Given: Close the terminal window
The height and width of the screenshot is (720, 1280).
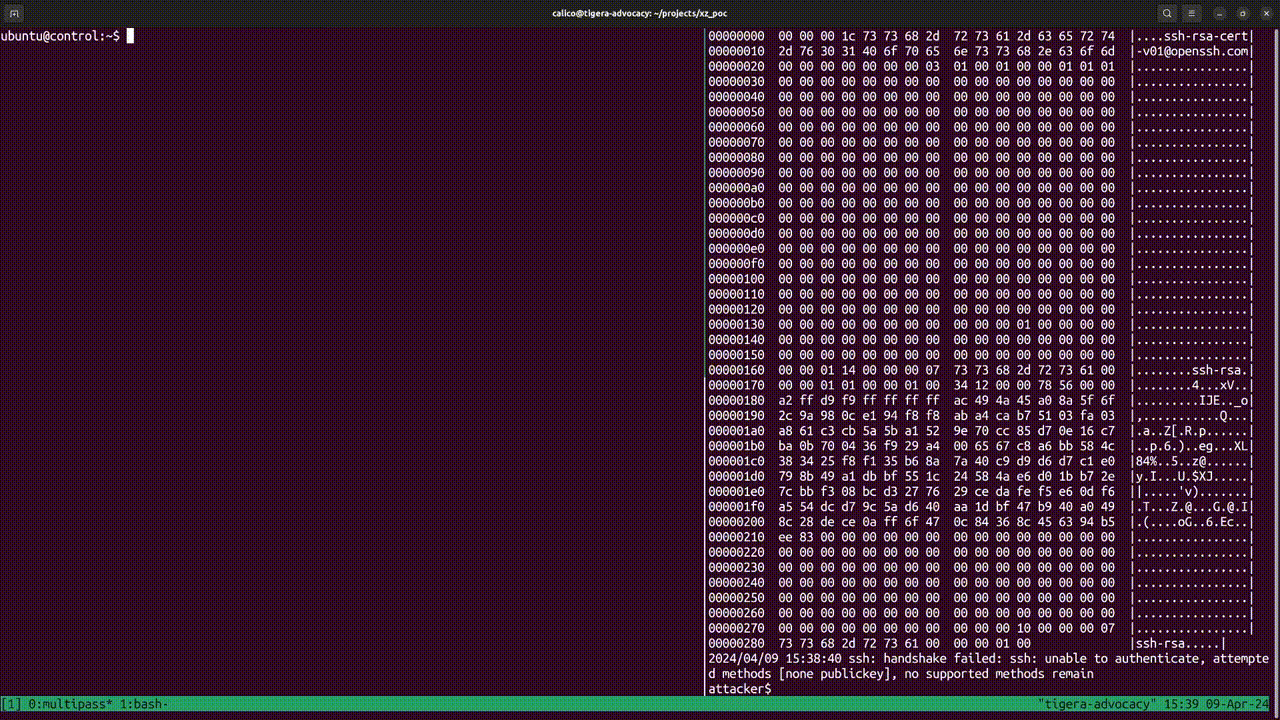Looking at the screenshot, I should (x=1265, y=13).
